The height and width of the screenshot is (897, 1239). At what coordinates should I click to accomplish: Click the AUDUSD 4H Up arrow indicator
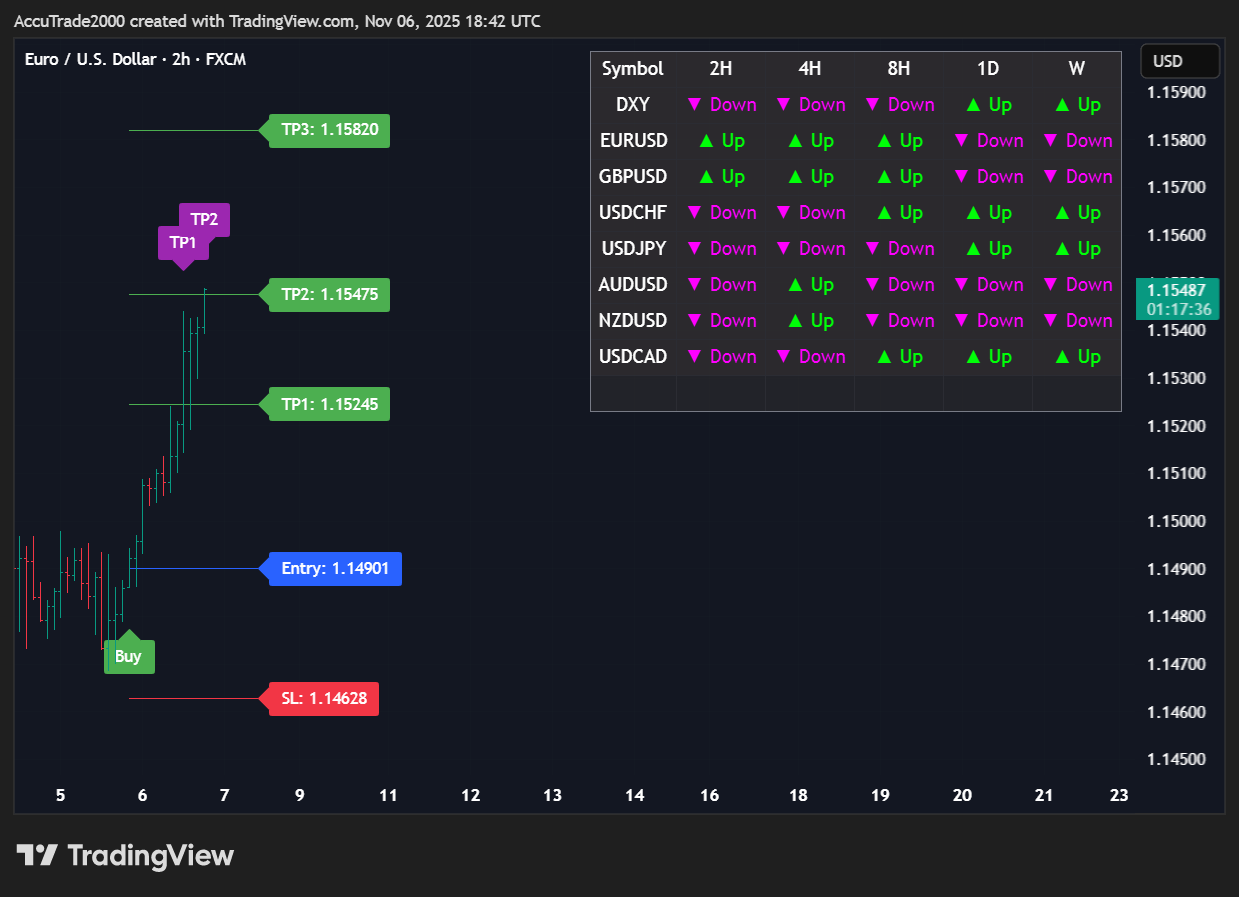810,285
